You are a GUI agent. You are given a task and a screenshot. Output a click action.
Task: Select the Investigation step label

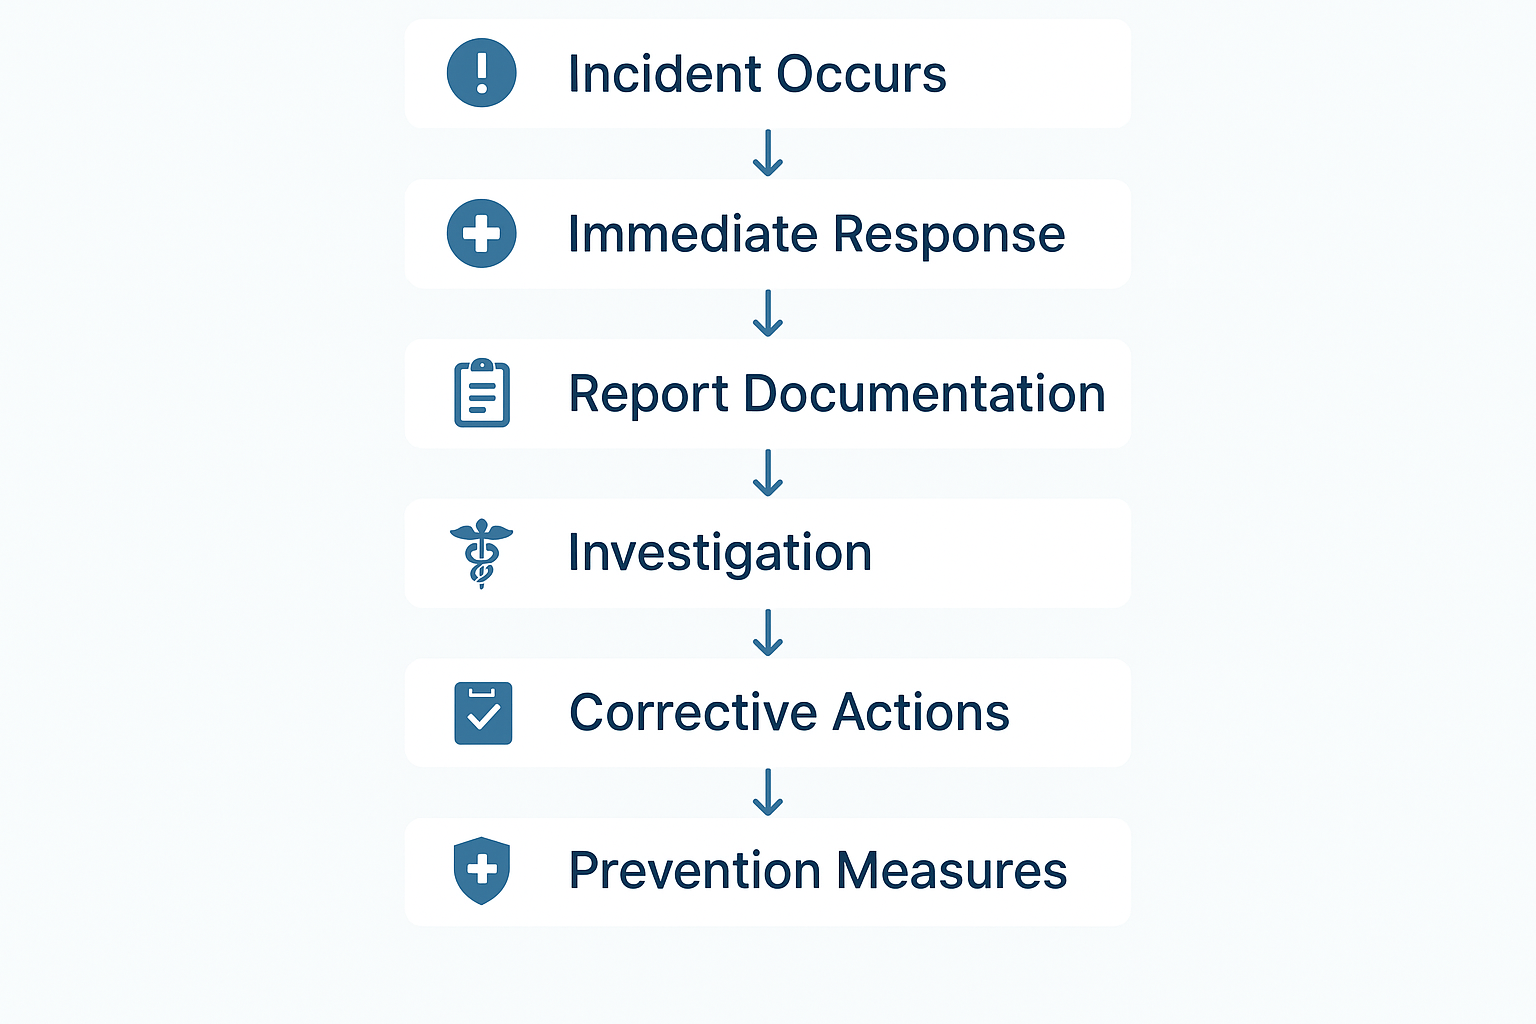click(x=720, y=553)
